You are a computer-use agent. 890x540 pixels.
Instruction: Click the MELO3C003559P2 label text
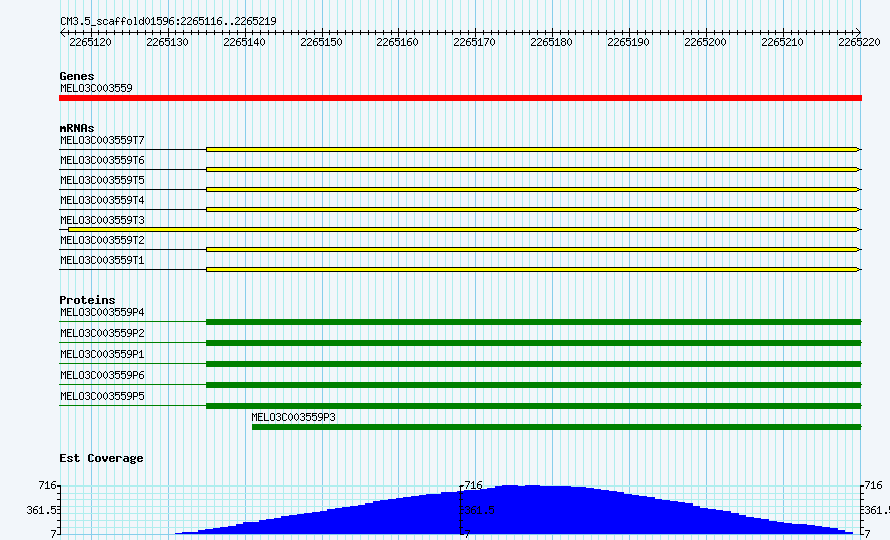pos(102,333)
